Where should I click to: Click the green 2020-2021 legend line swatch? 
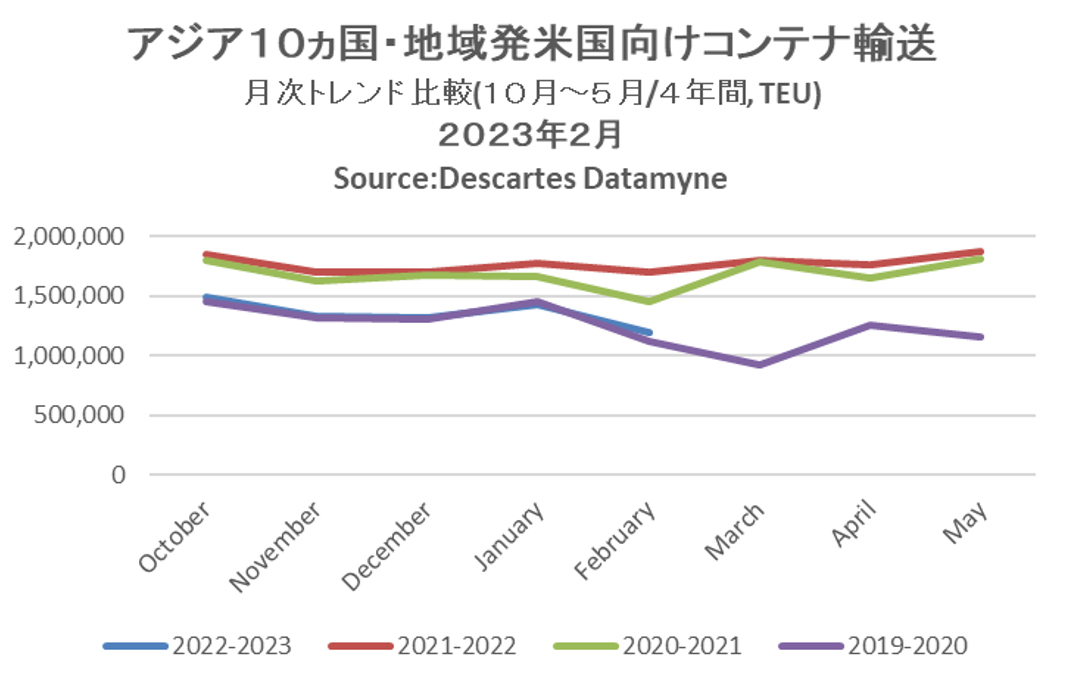coord(586,646)
